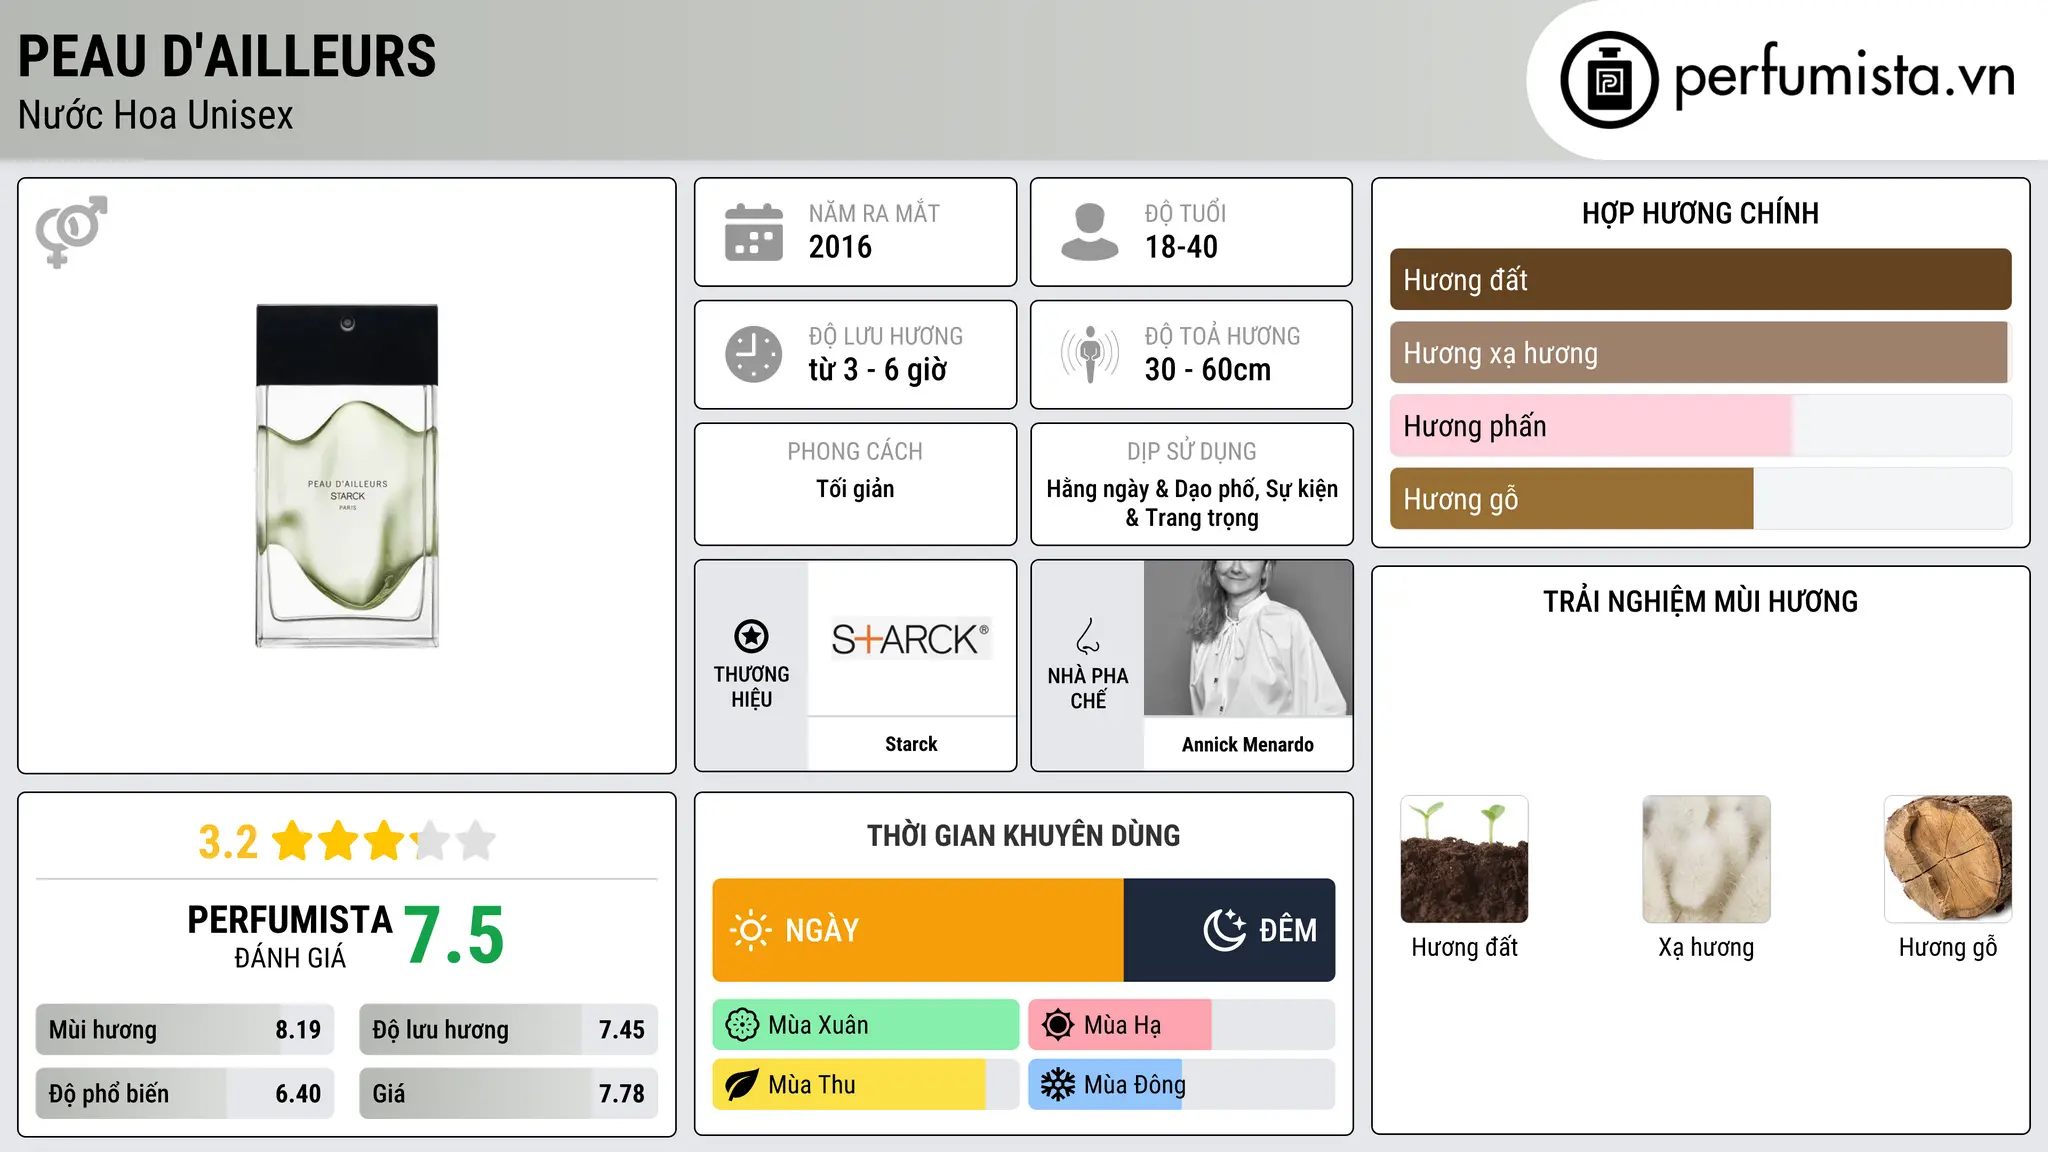Click the PEAU D'AILLEURS title
The width and height of the screenshot is (2048, 1152).
click(227, 56)
